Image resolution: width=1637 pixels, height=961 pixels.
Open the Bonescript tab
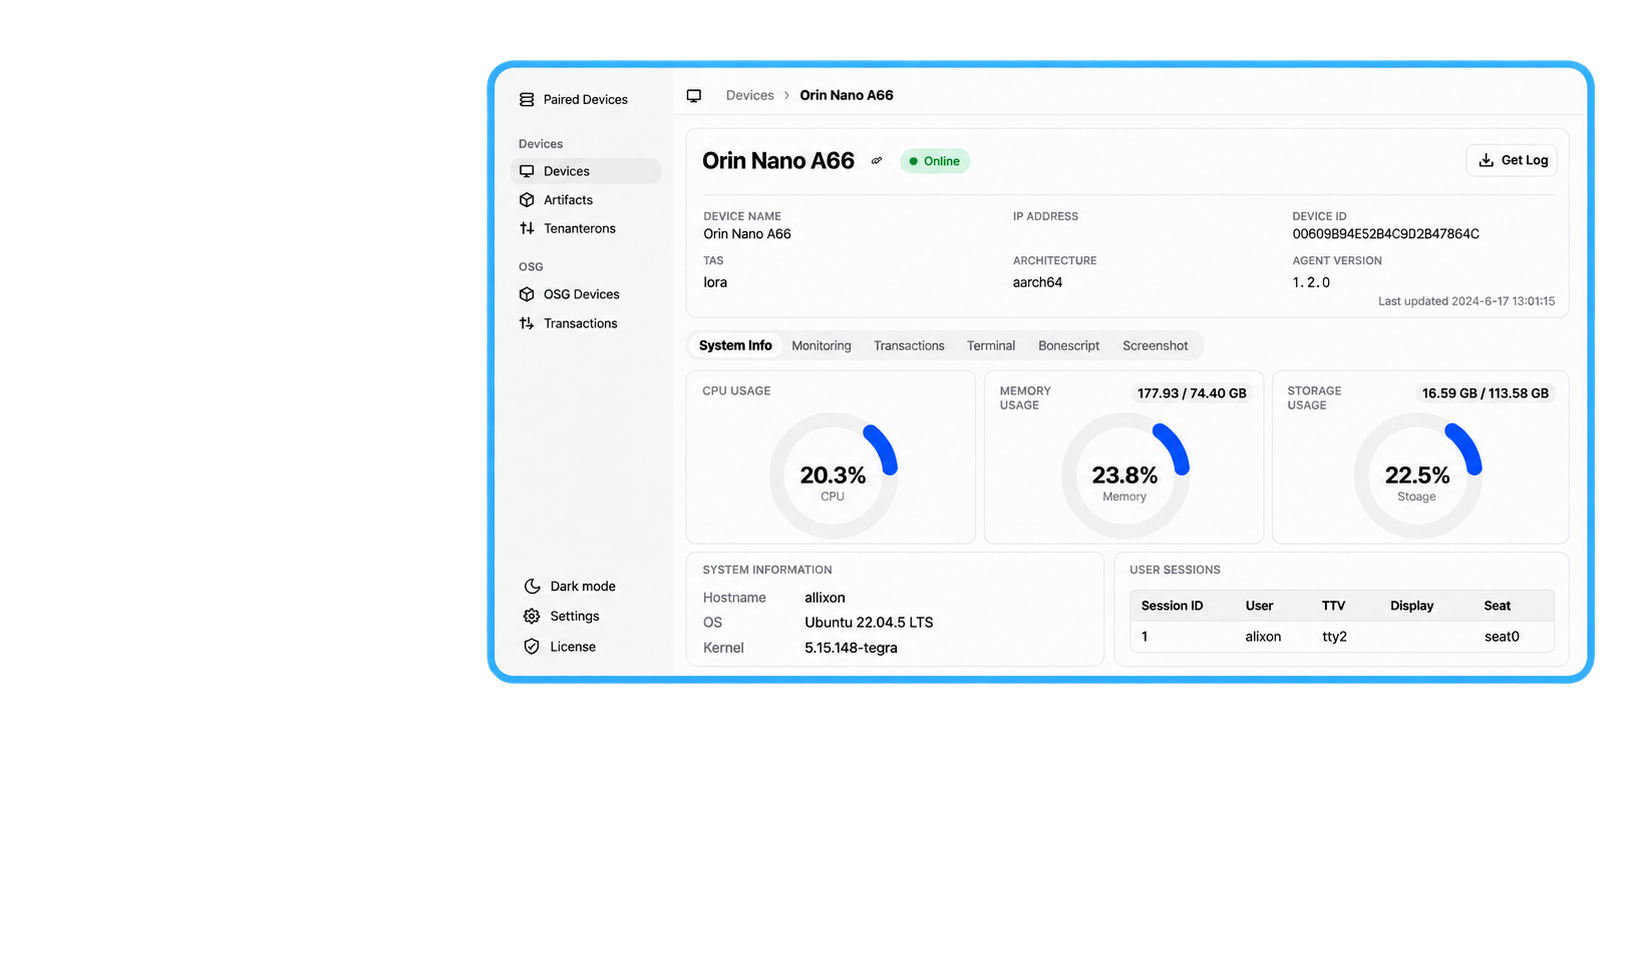point(1069,346)
